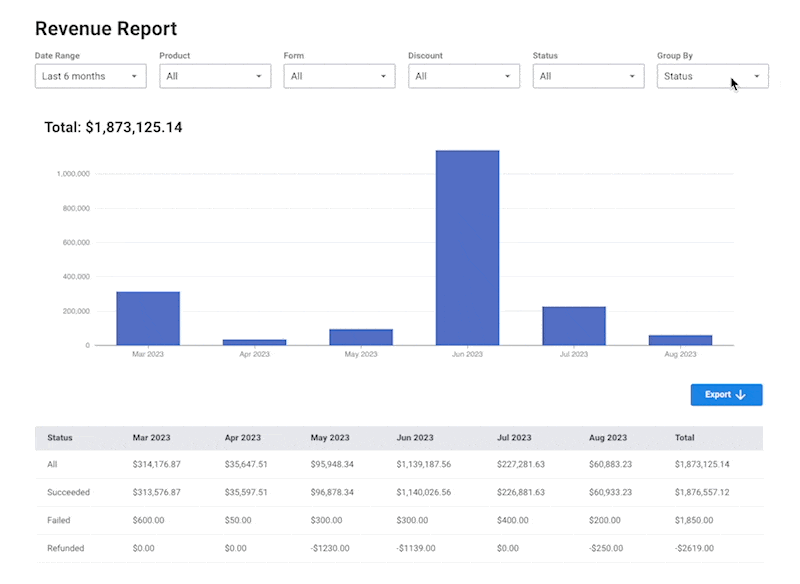Click the May 2023 chart bar

pos(361,337)
